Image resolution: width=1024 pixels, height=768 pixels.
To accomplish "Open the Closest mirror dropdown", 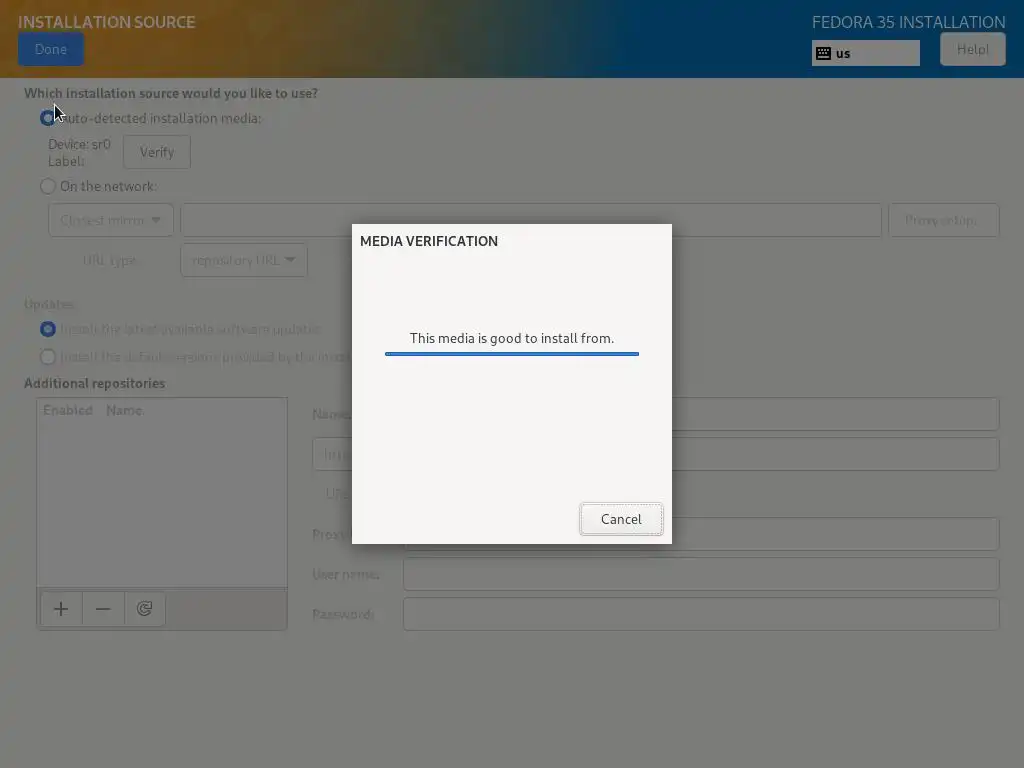I will [x=111, y=220].
